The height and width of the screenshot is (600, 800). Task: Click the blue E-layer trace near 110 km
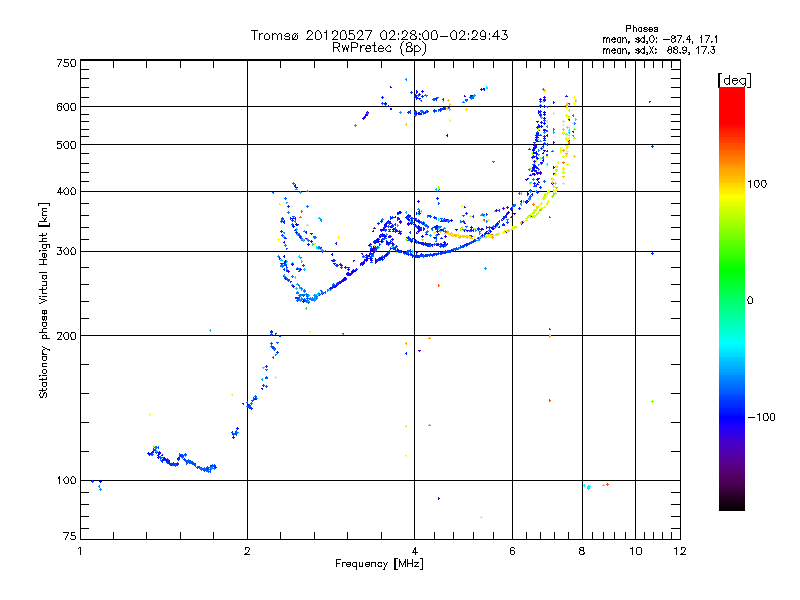pos(182,459)
